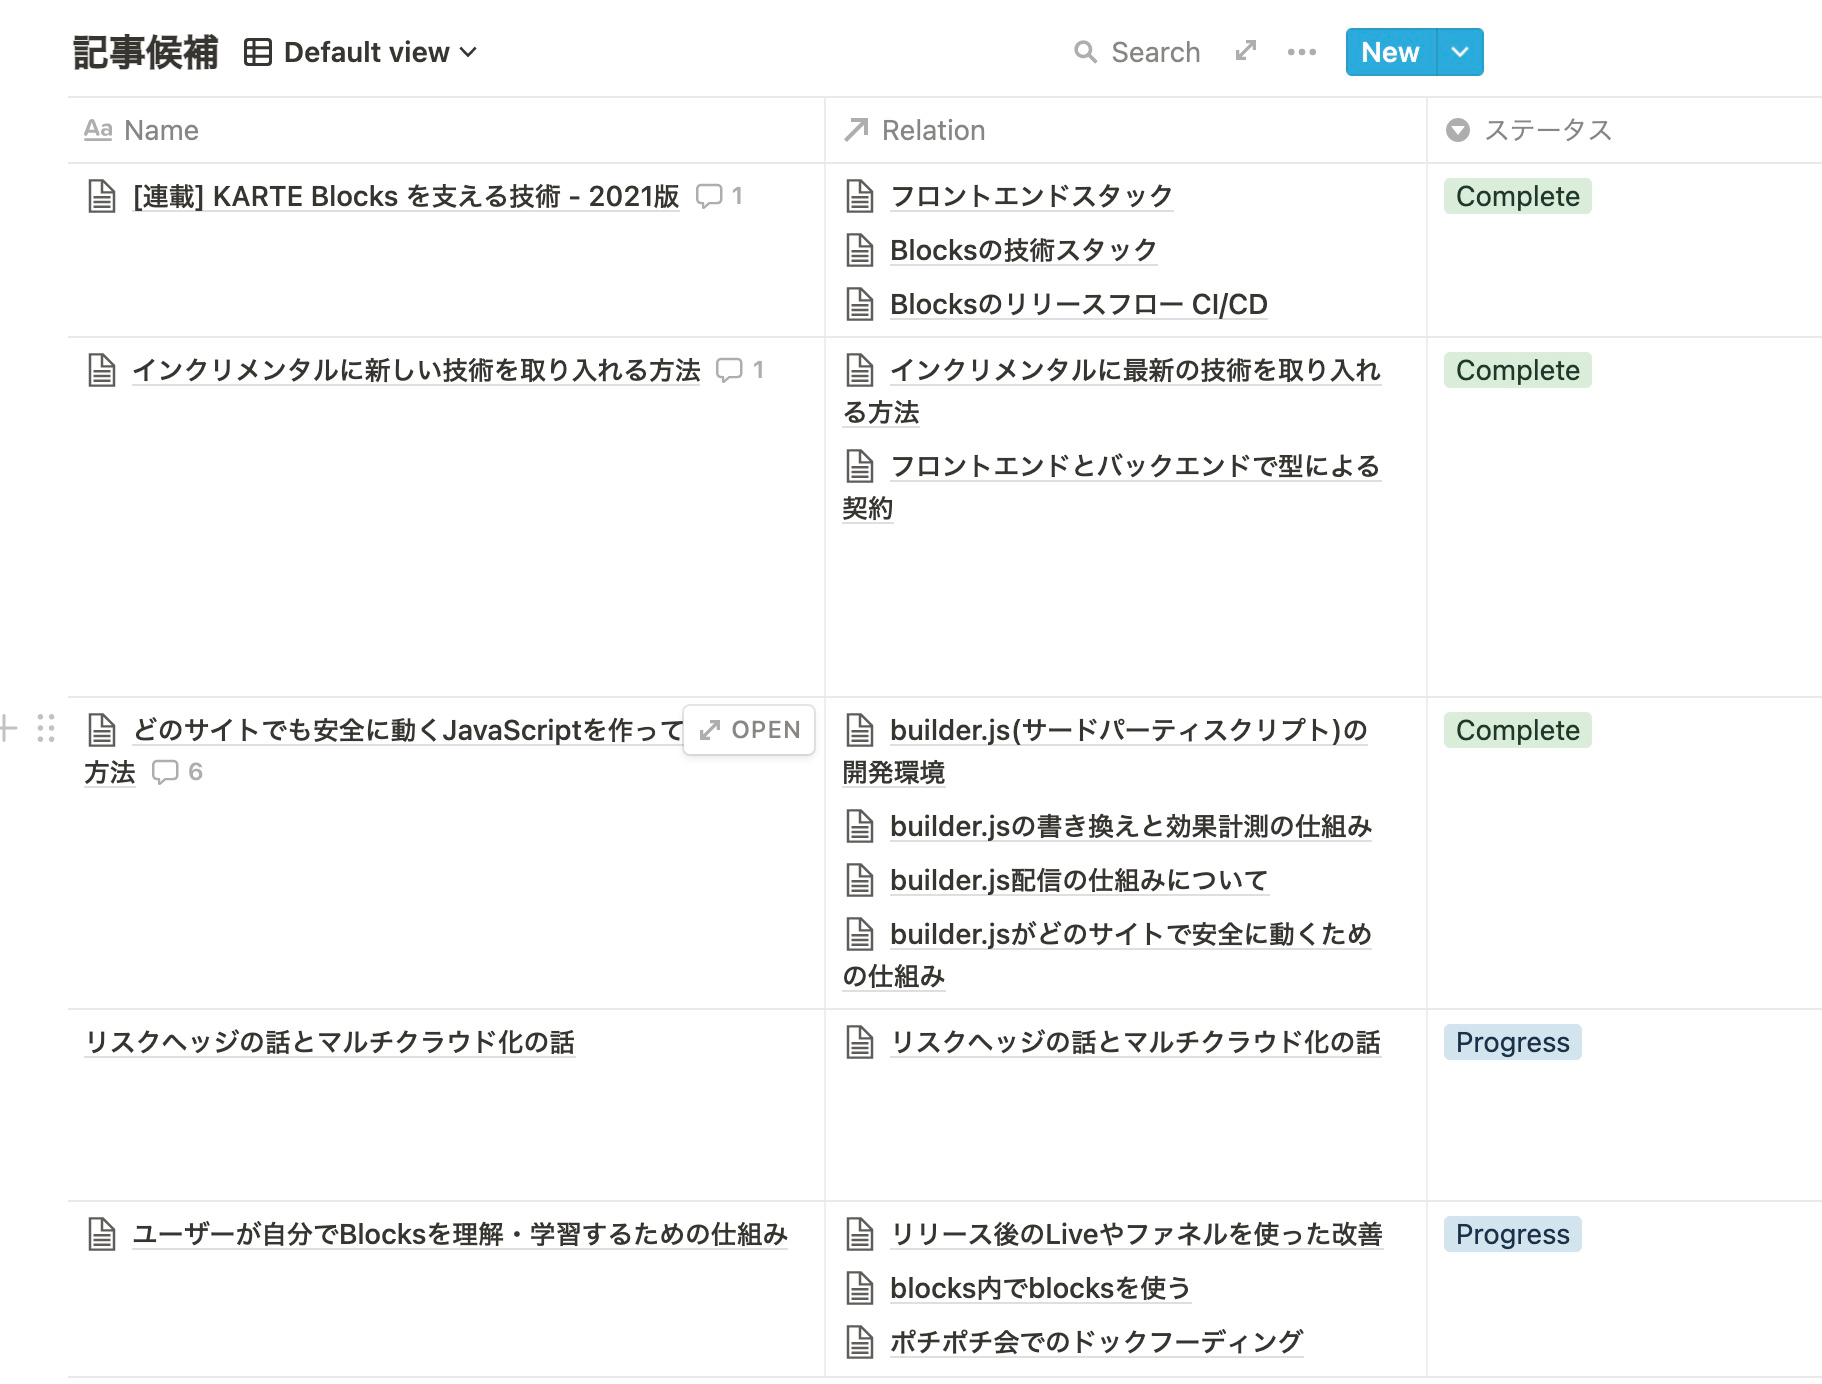Click the plus icon to add a row

9,729
